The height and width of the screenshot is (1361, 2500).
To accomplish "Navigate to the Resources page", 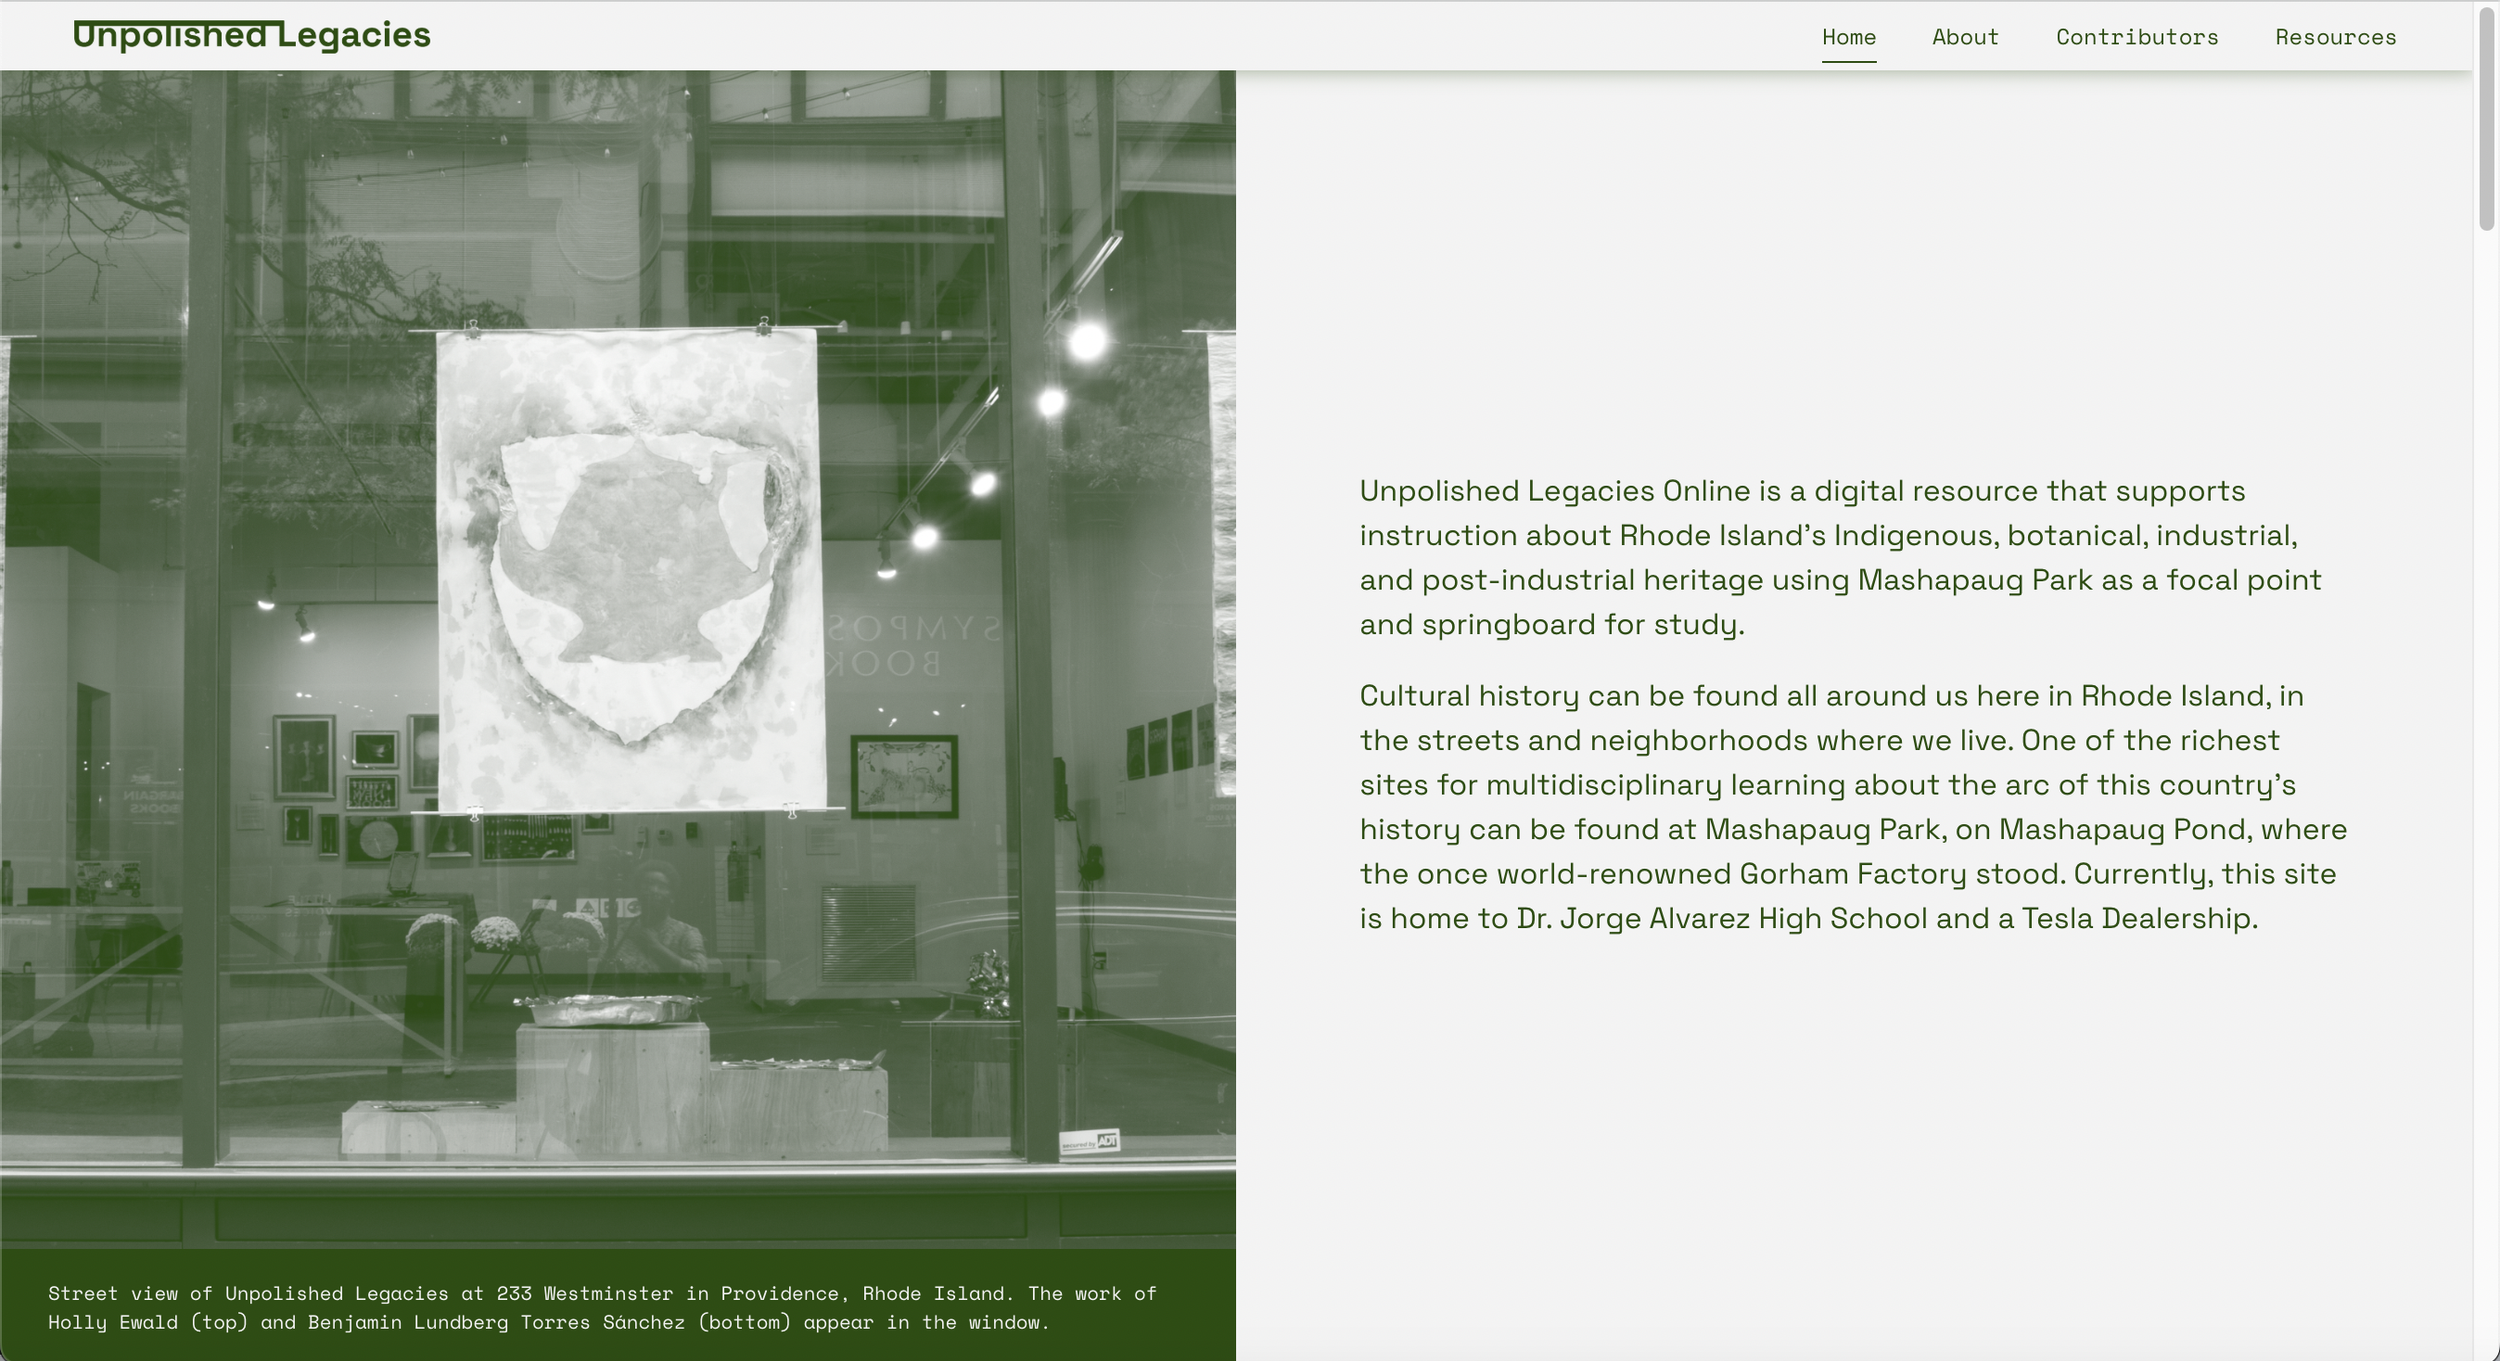I will click(x=2335, y=37).
